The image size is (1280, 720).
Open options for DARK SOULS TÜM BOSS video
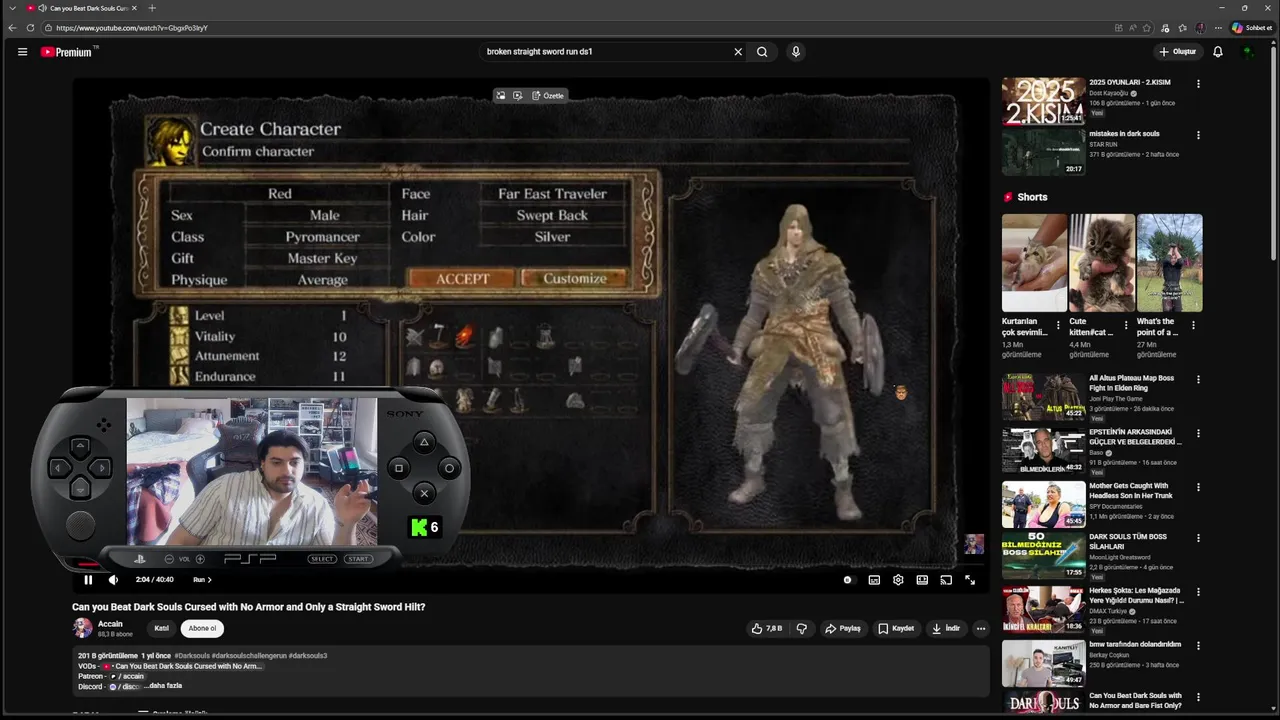(1198, 538)
